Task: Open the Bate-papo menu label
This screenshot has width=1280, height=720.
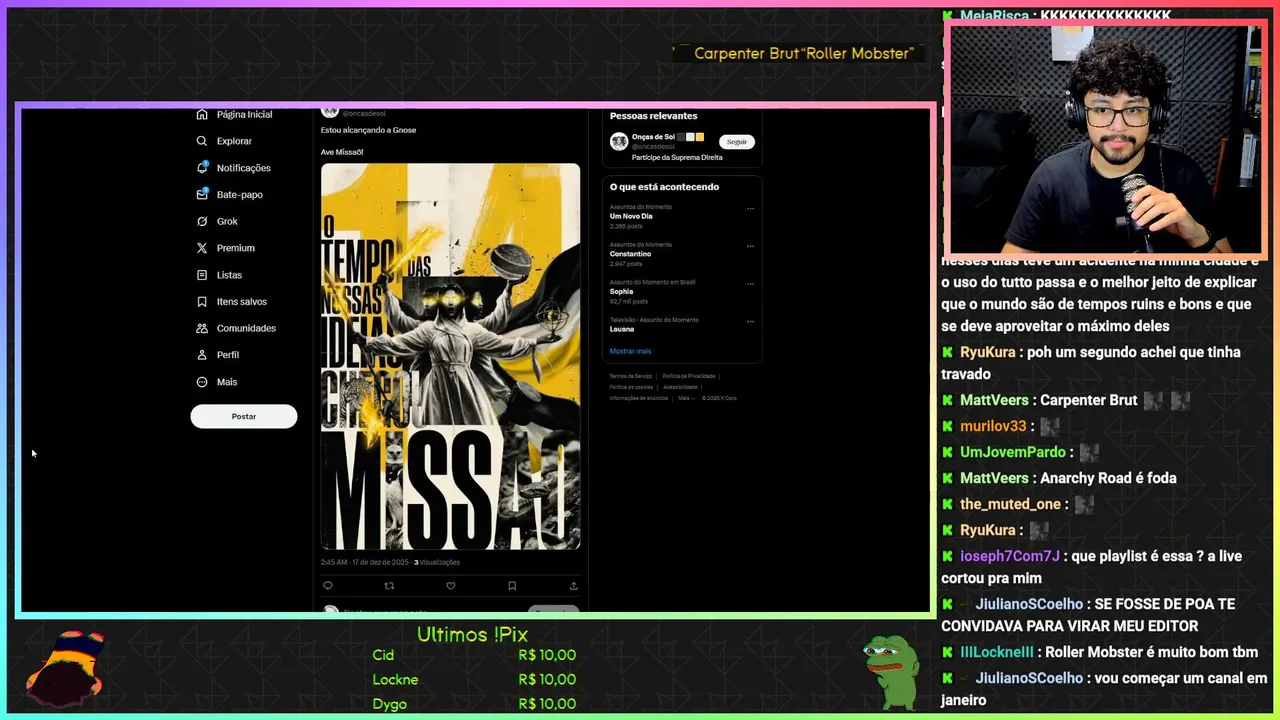Action: 240,194
